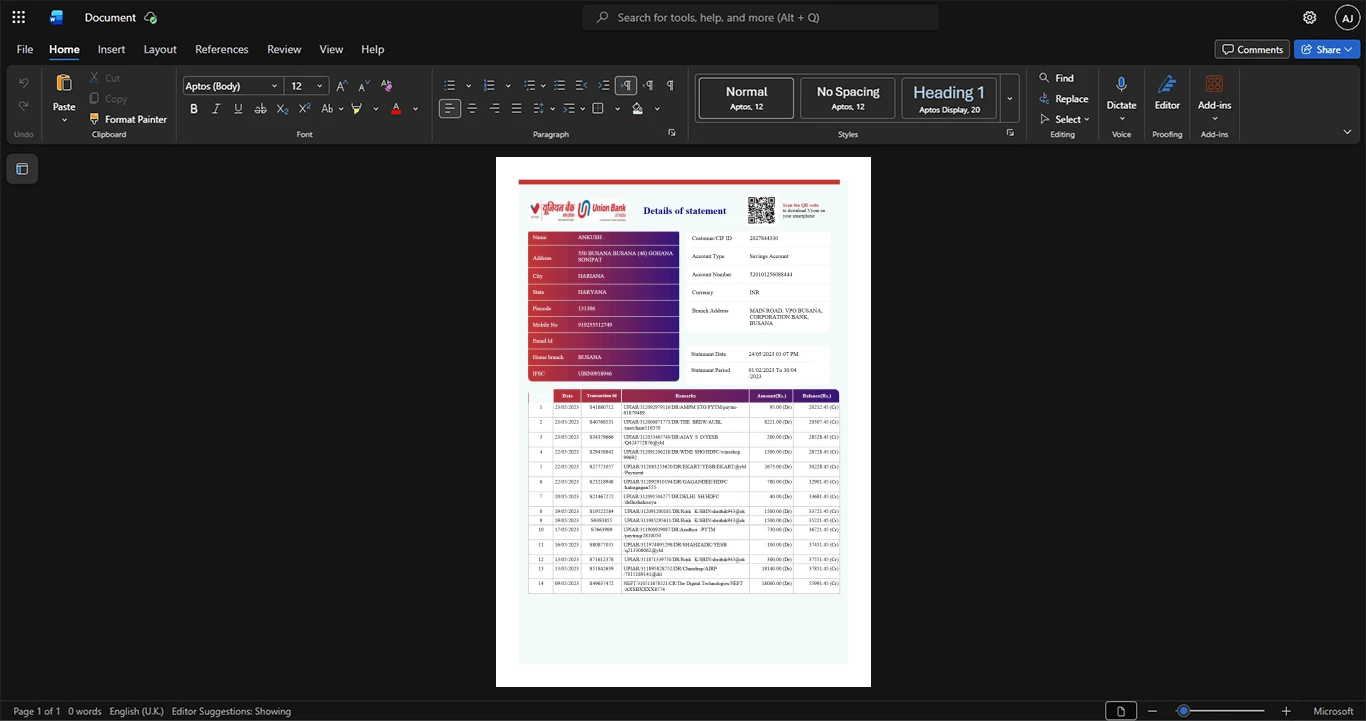Click the Paste clipboard icon
This screenshot has width=1366, height=721.
64,84
